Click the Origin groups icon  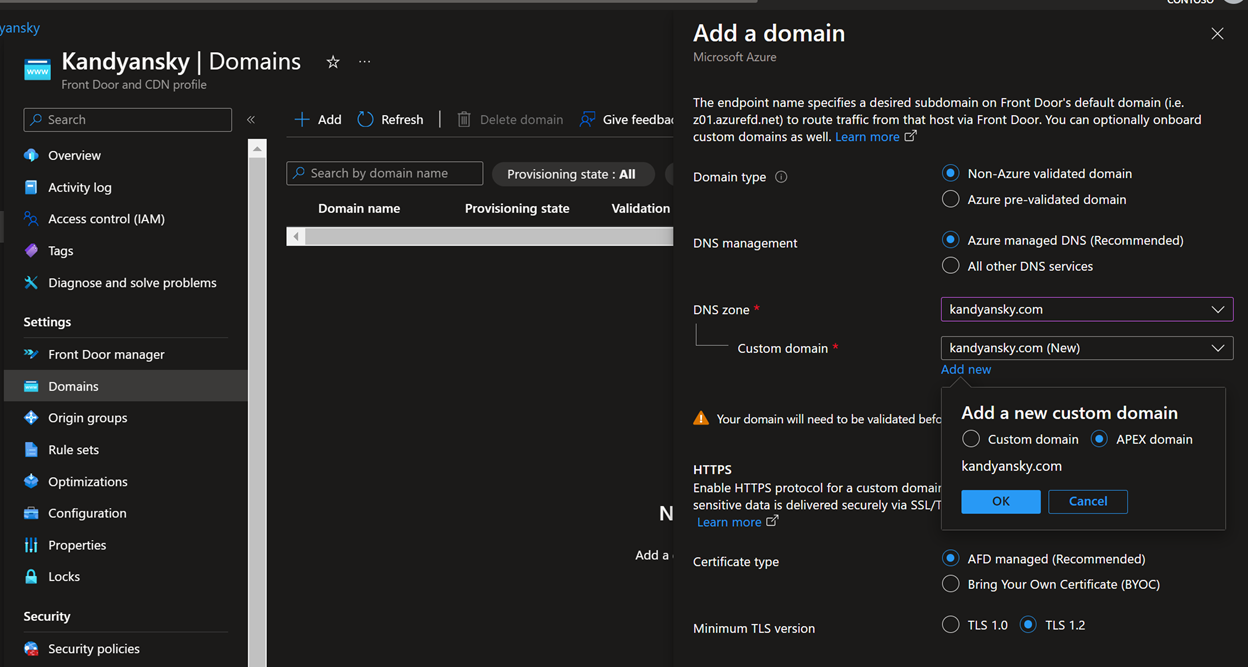pyautogui.click(x=31, y=418)
